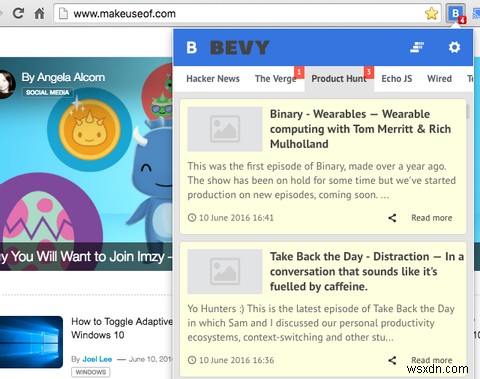Switch to The Verge tab
The height and width of the screenshot is (379, 480).
pos(275,79)
